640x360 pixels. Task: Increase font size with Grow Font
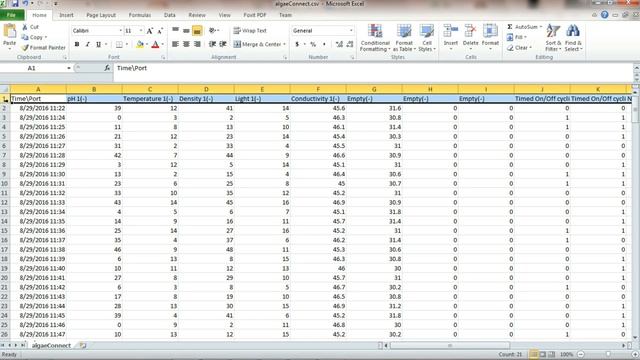pos(150,31)
